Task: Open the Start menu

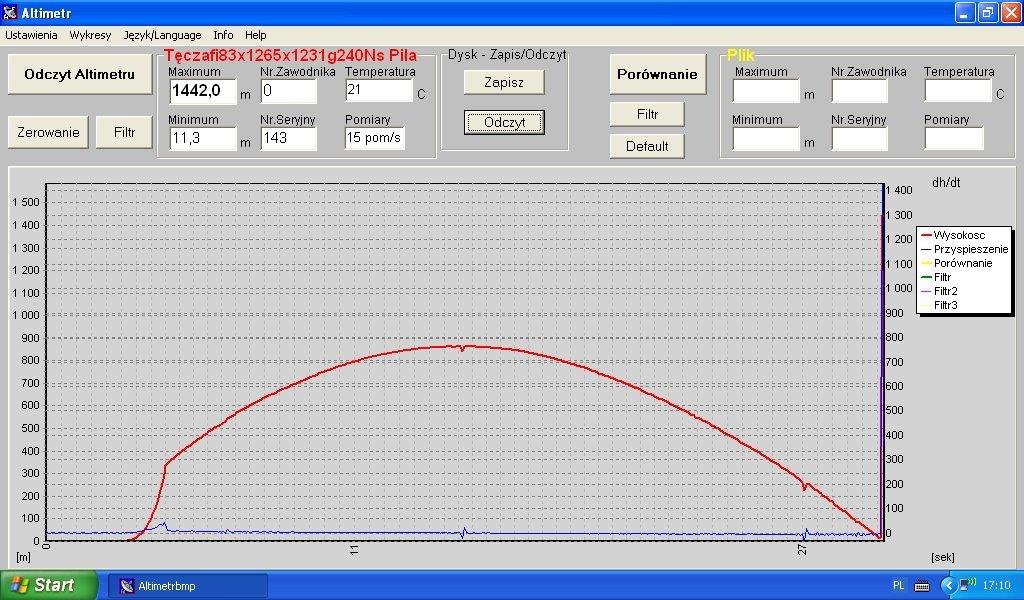Action: 48,585
